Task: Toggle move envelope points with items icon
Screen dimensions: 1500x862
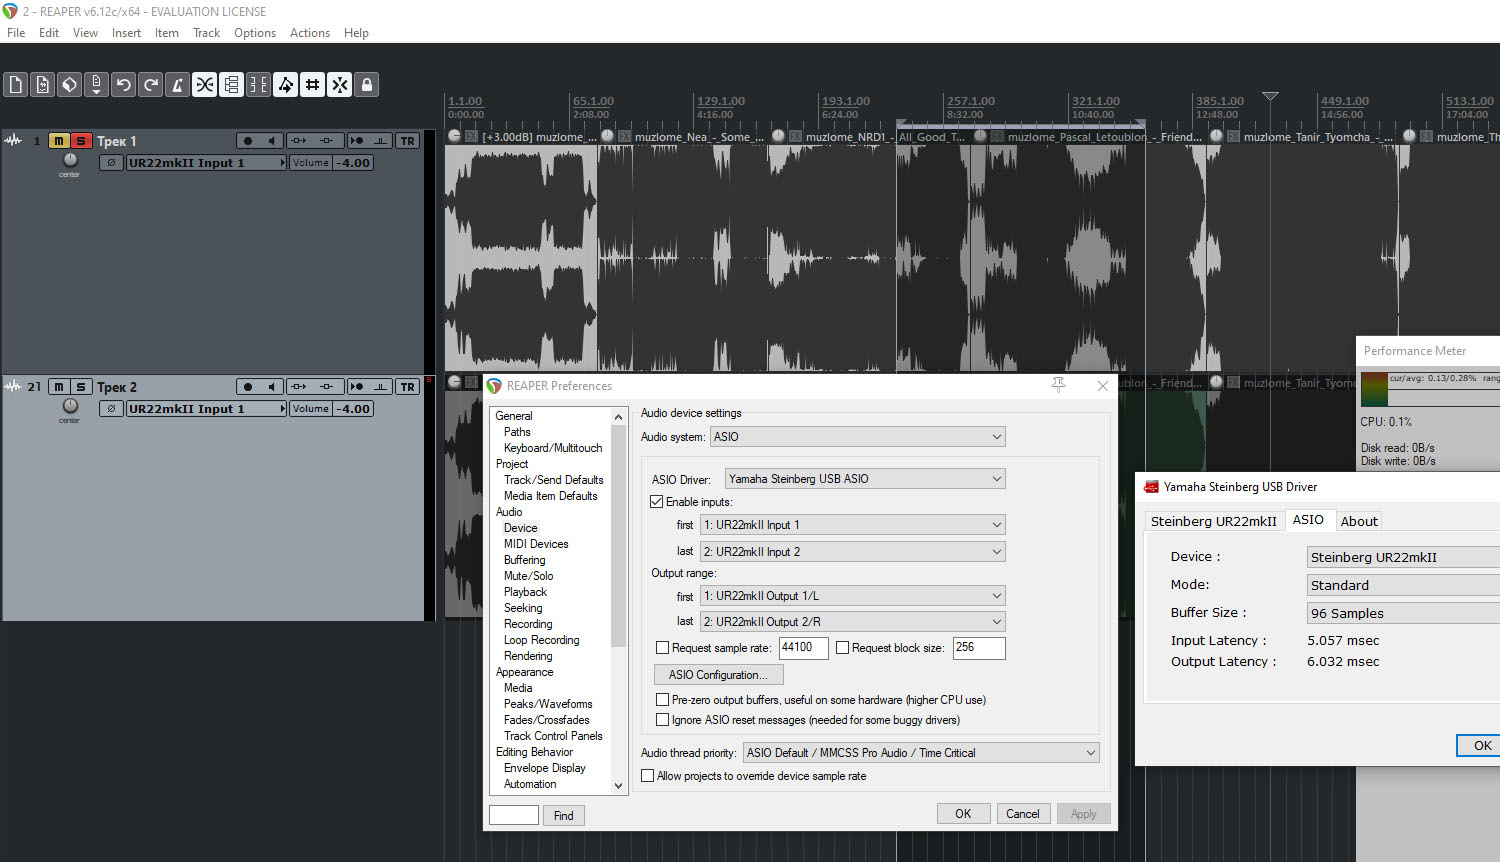Action: tap(285, 85)
